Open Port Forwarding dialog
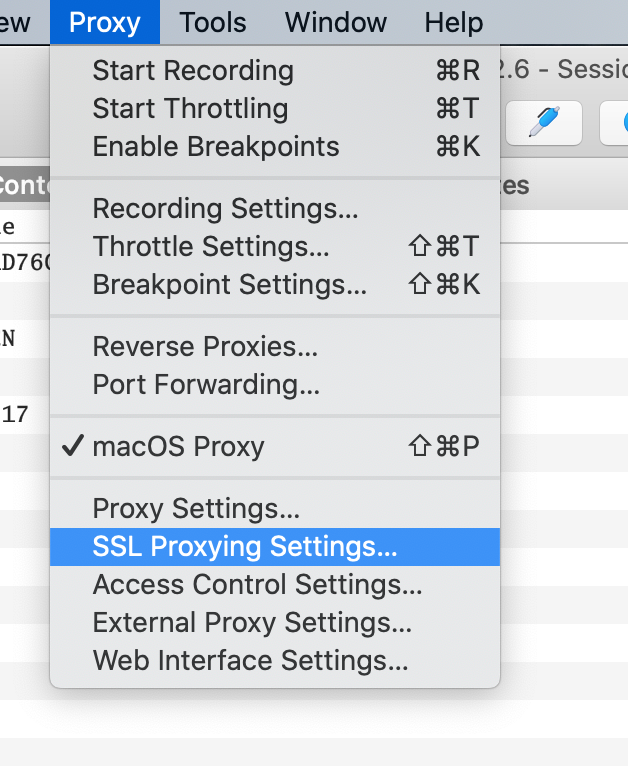 (206, 384)
